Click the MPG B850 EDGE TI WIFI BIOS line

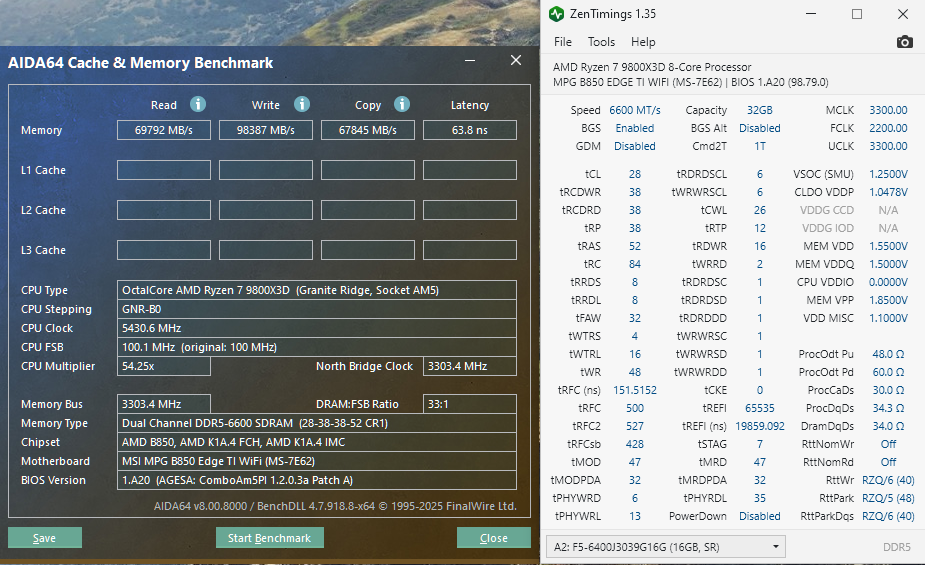(x=690, y=83)
